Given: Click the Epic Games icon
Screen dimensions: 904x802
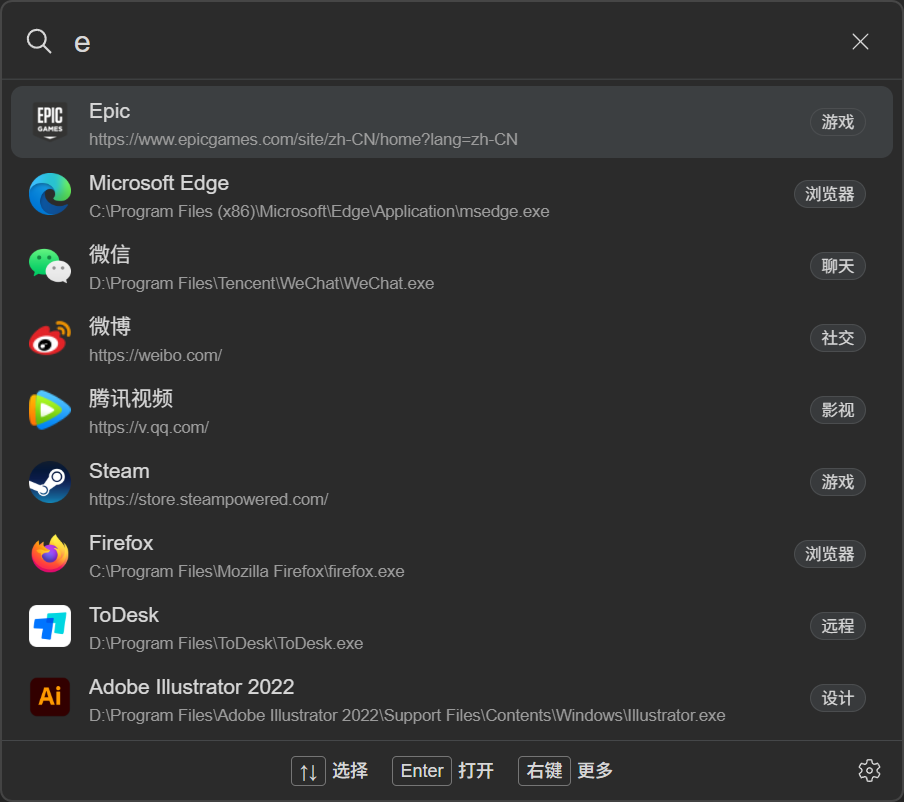Looking at the screenshot, I should [x=50, y=122].
